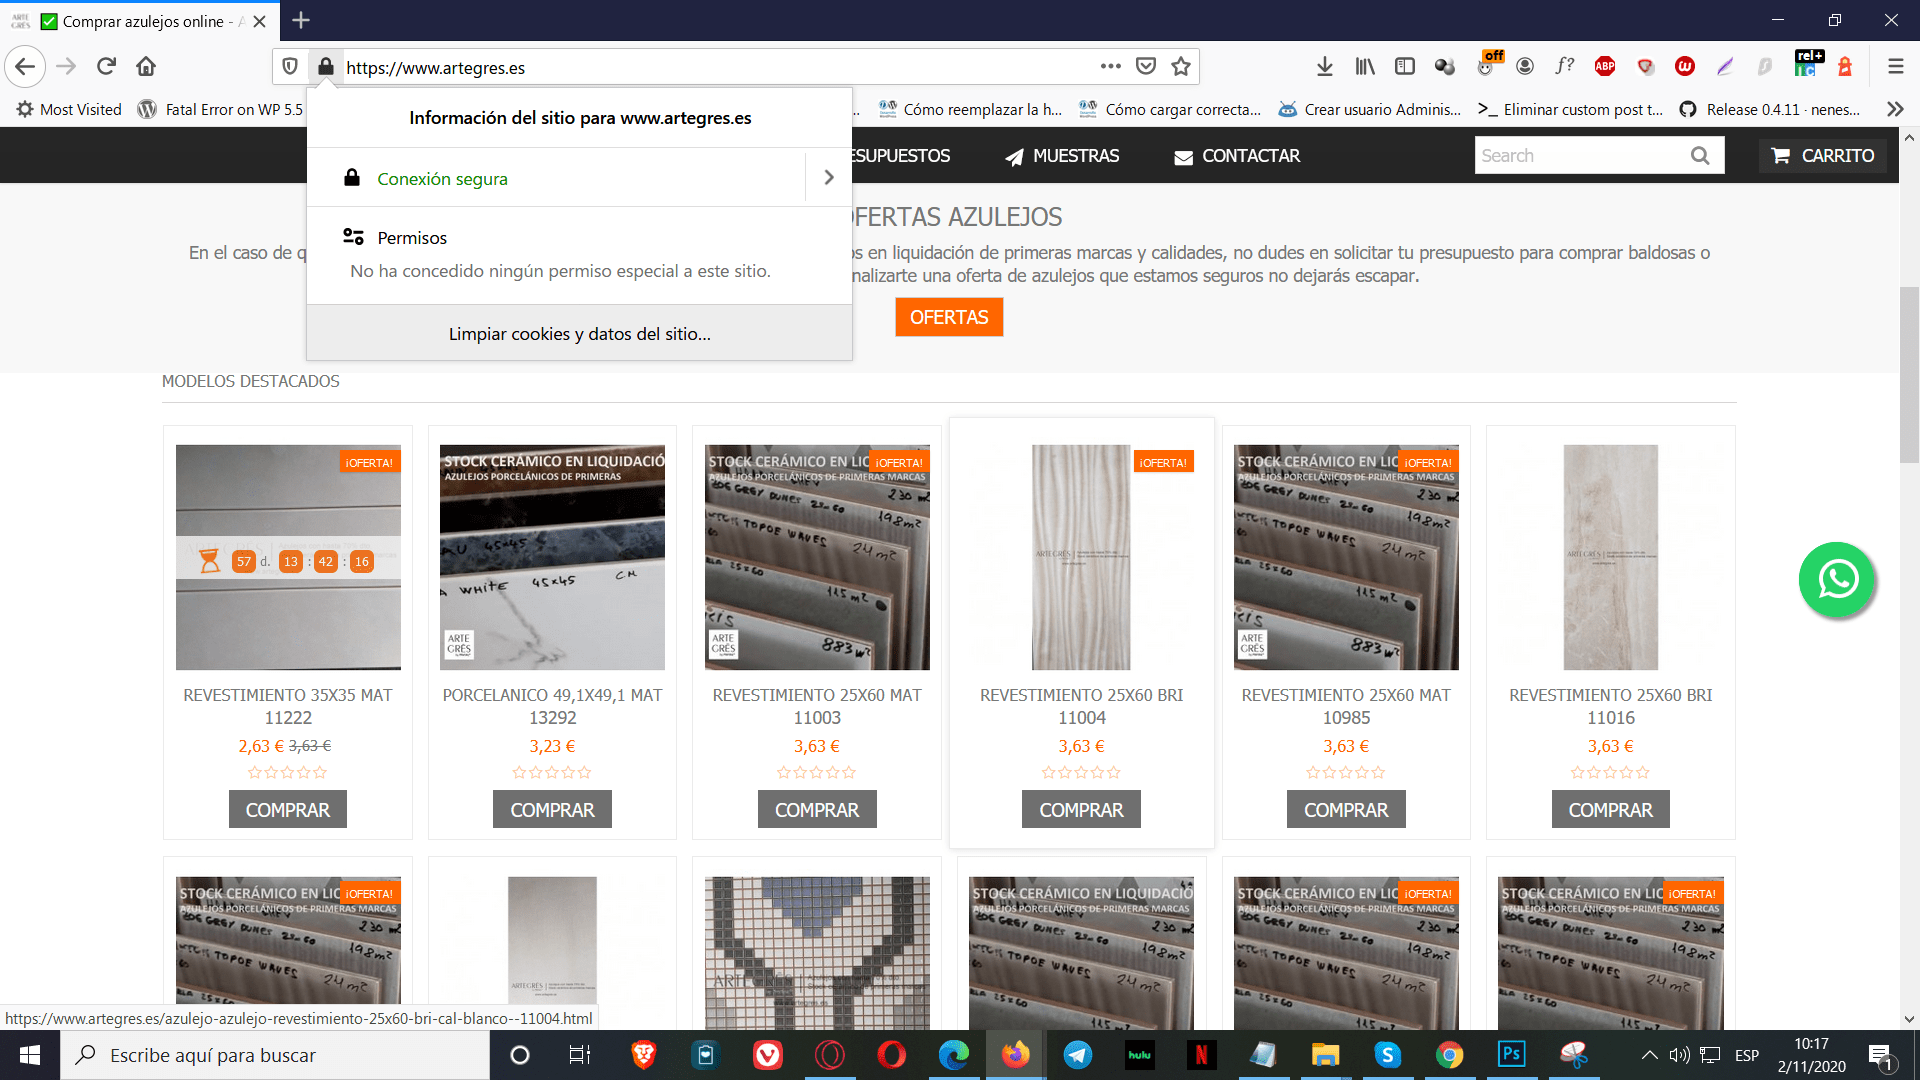Click the Save to Pocket icon
1920x1080 pixels.
pyautogui.click(x=1146, y=67)
